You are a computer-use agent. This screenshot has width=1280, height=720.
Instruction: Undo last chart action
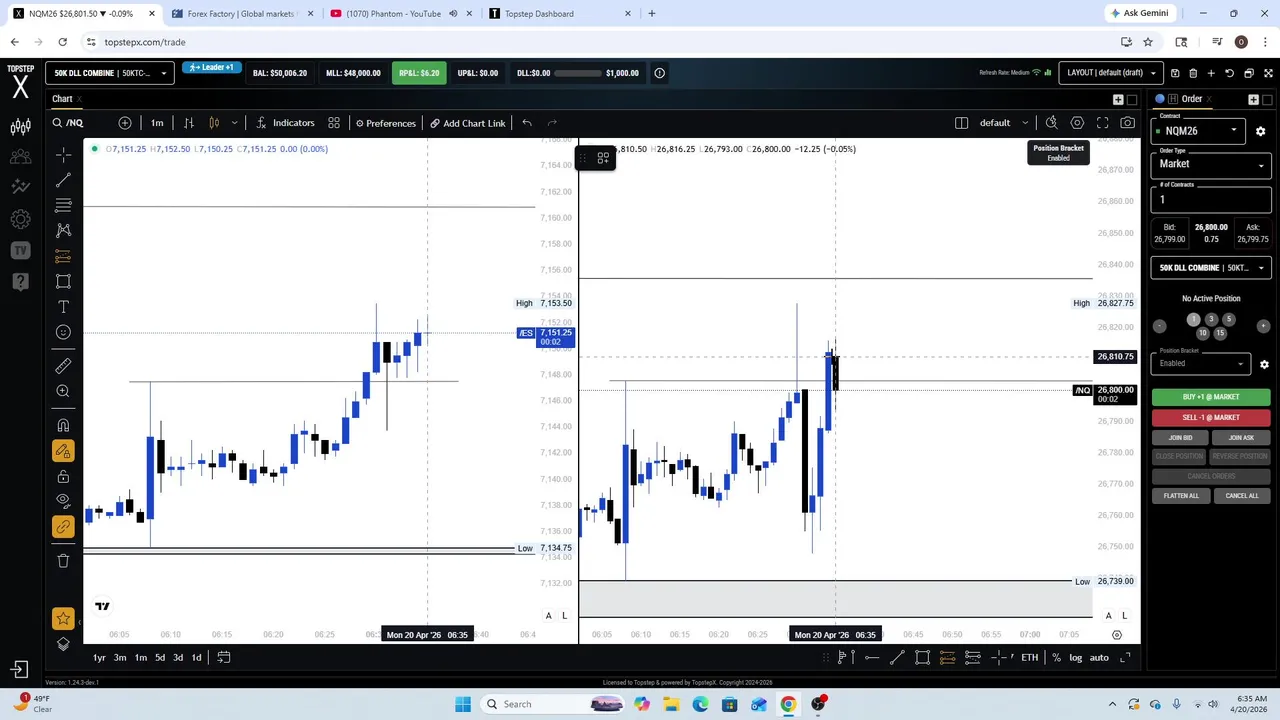point(527,123)
